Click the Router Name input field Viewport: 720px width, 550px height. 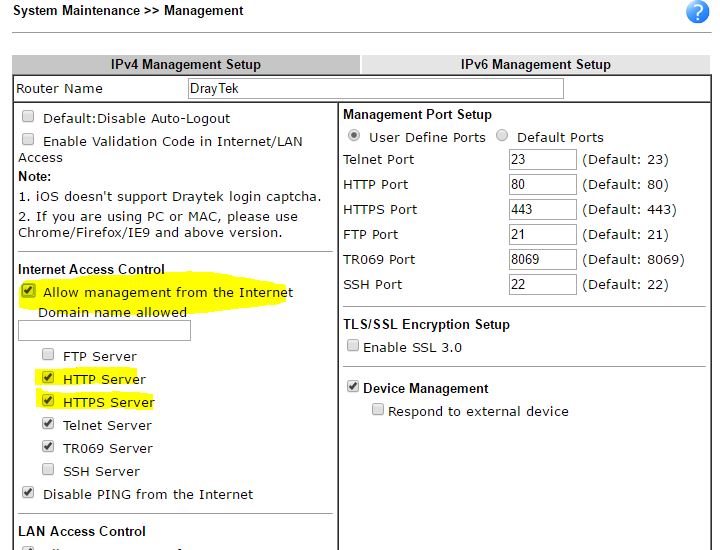tap(375, 89)
